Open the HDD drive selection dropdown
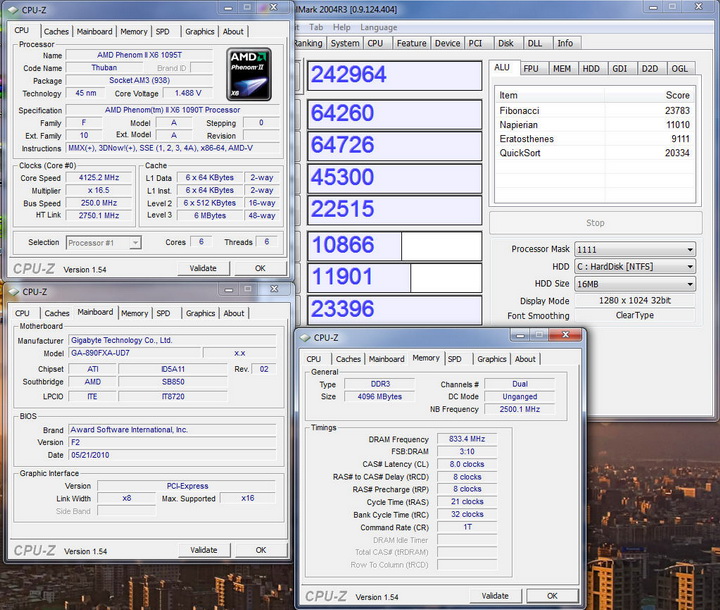Image resolution: width=720 pixels, height=610 pixels. pyautogui.click(x=690, y=267)
